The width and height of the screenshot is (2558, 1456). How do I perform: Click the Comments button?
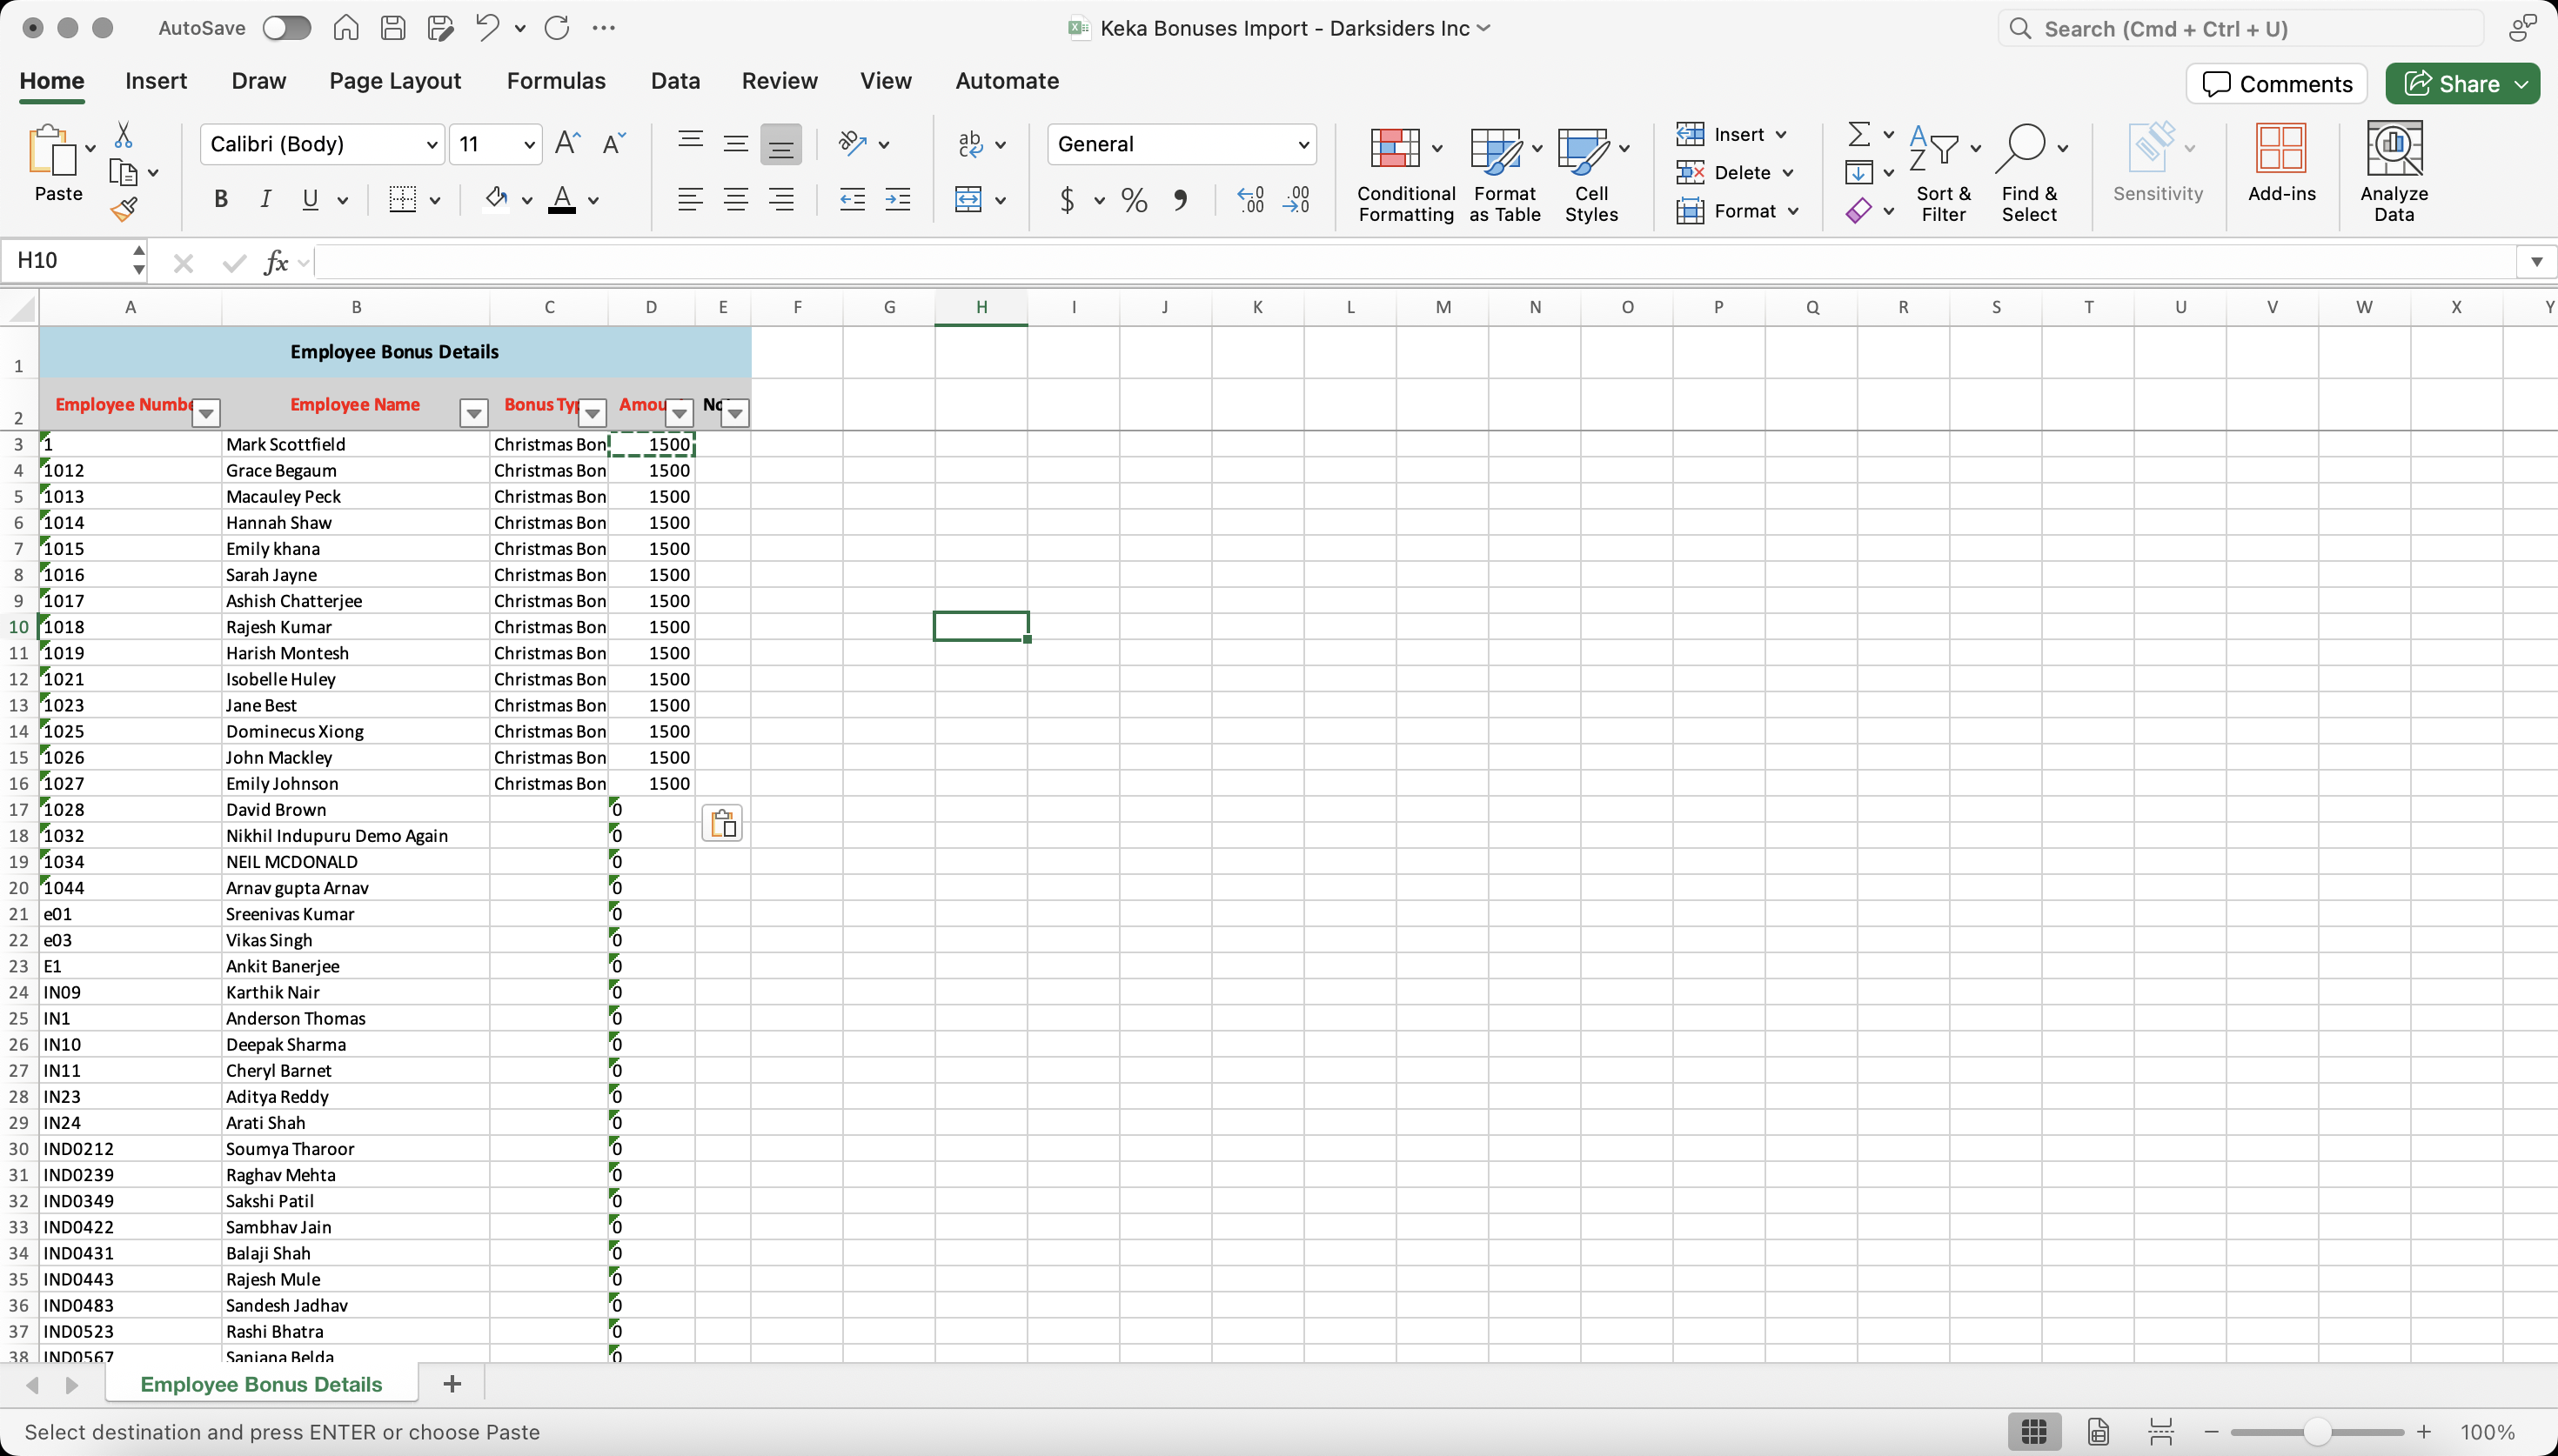pyautogui.click(x=2277, y=84)
